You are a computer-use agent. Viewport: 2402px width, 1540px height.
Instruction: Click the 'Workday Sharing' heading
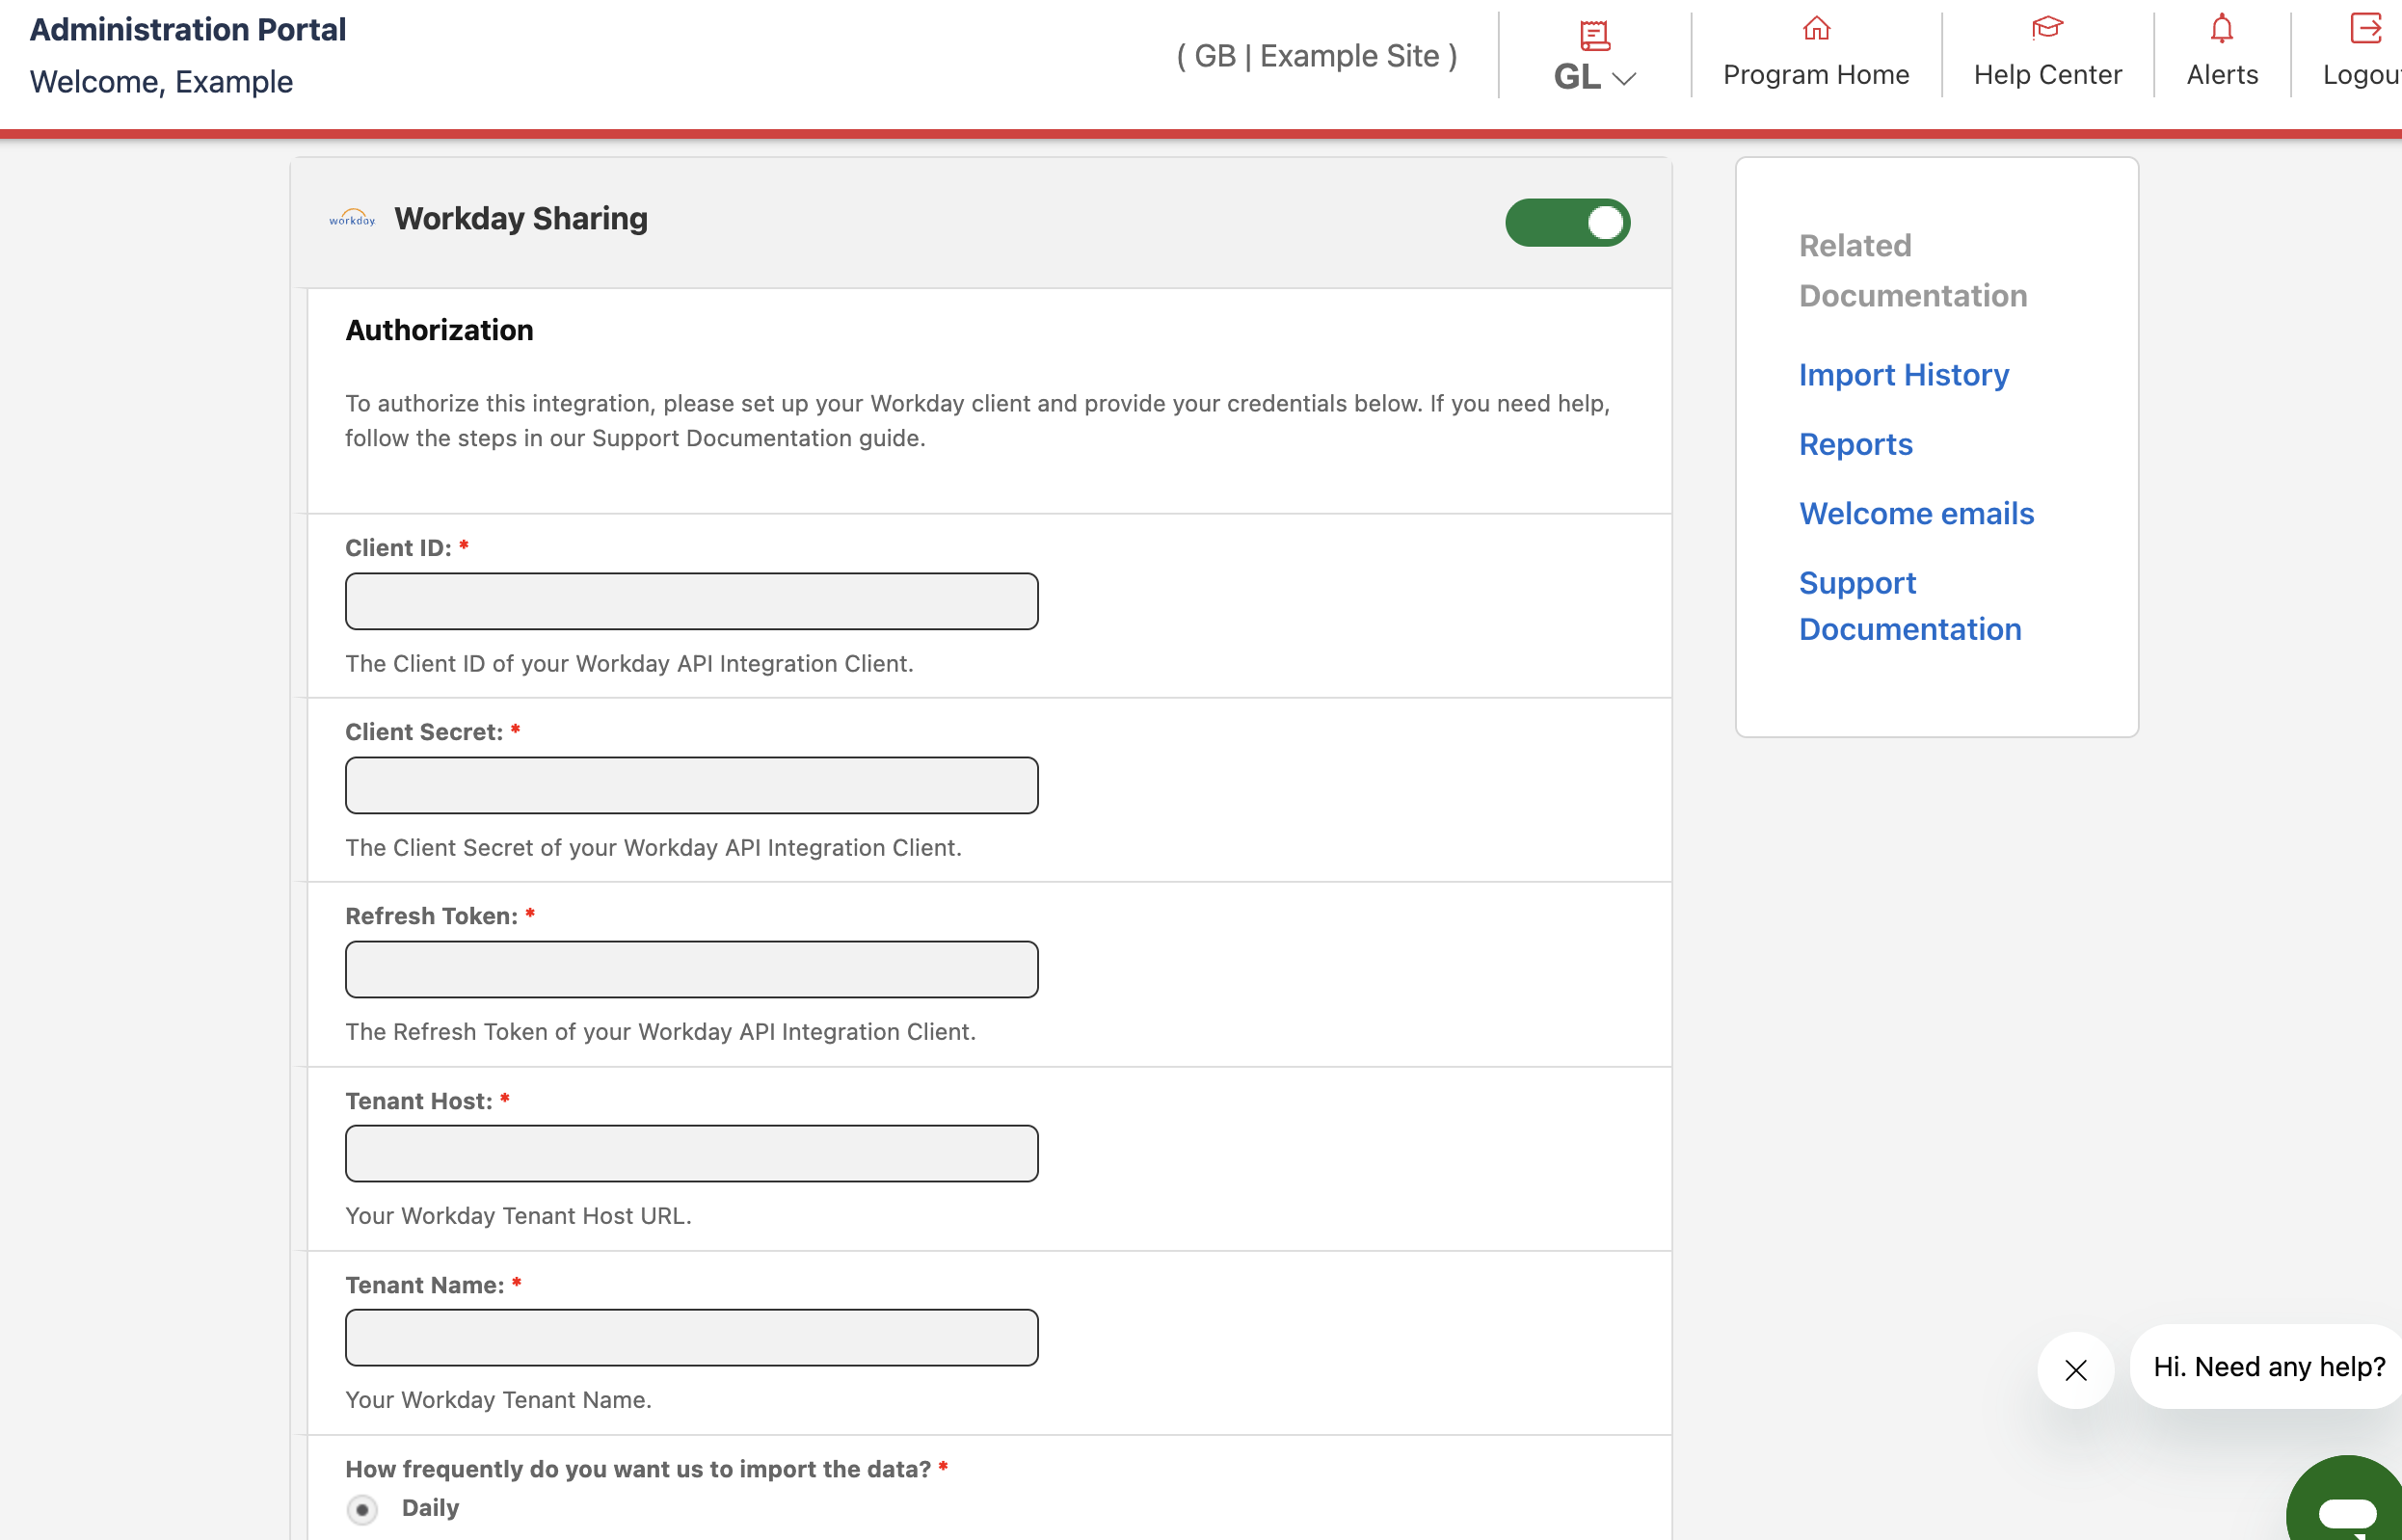(521, 219)
